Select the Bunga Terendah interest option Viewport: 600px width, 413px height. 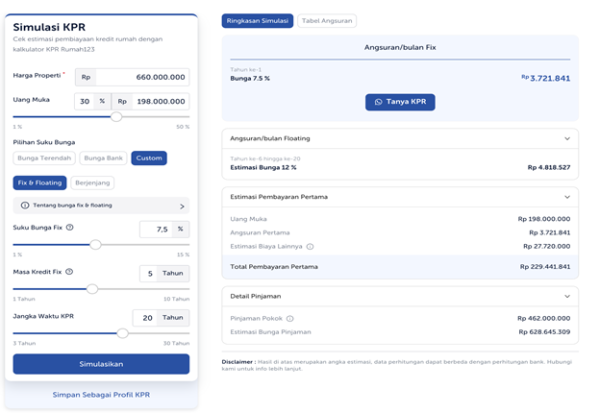(x=44, y=158)
